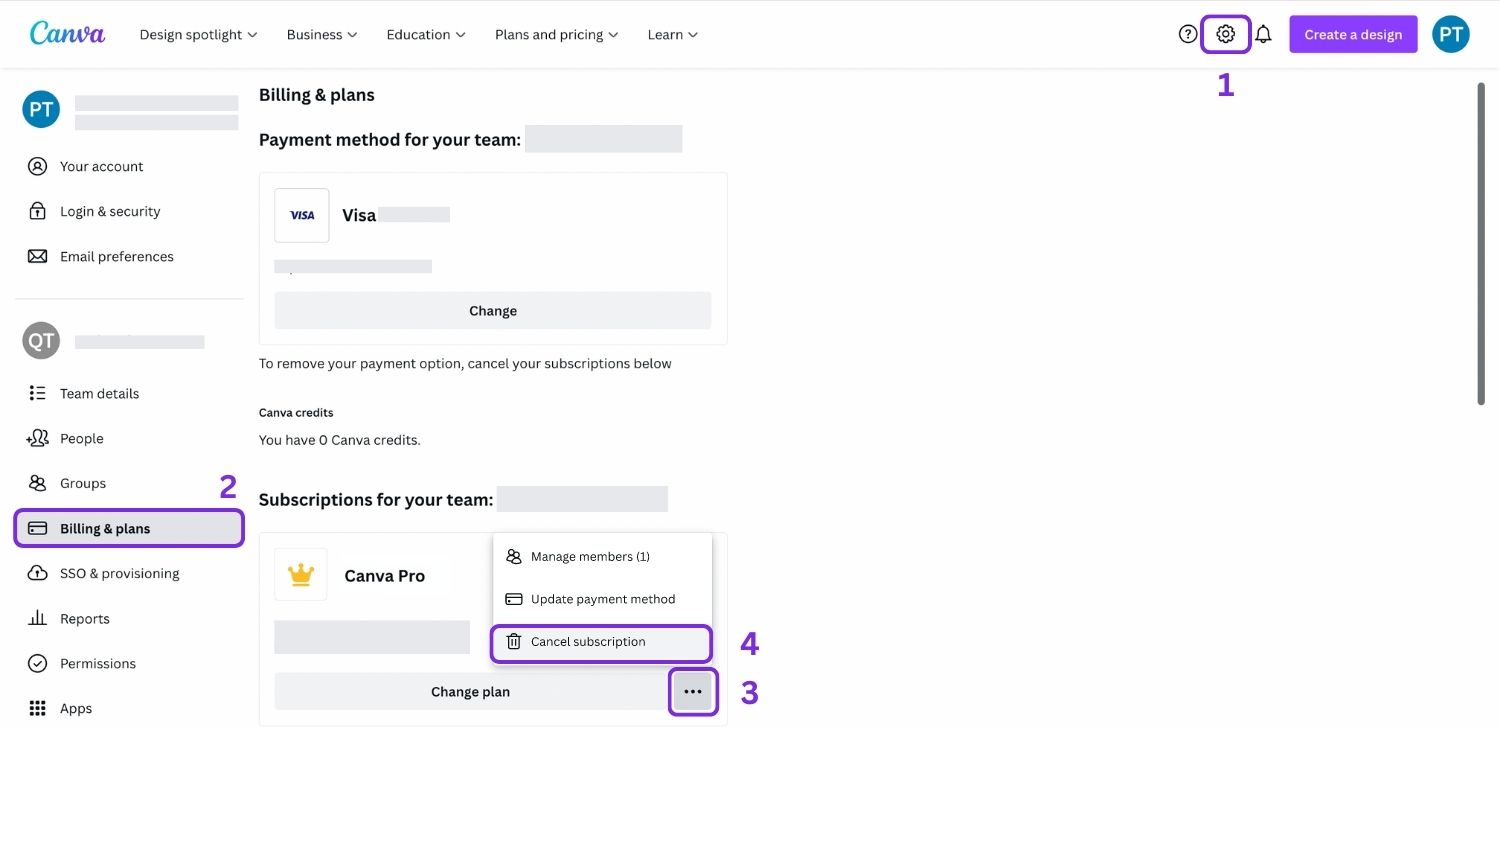Click the PT avatar in the sidebar
The image size is (1500, 844).
pos(41,109)
